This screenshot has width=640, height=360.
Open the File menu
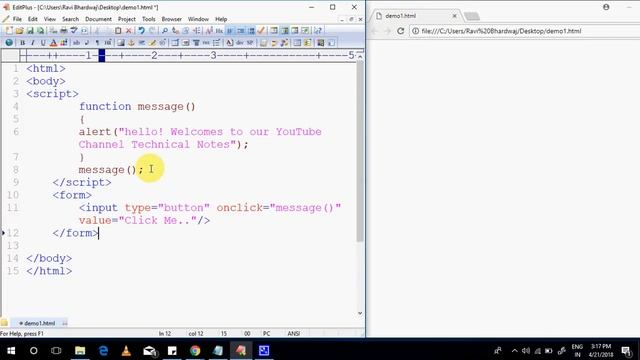click(x=17, y=19)
